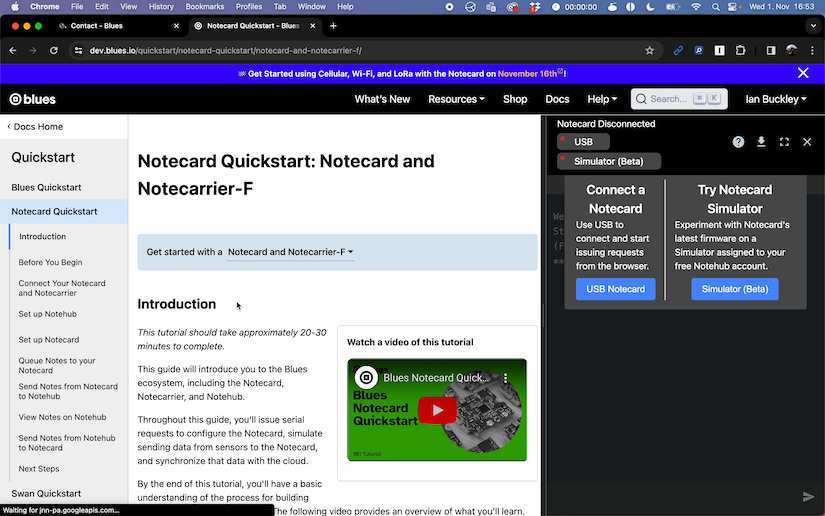This screenshot has width=825, height=516.
Task: Click the download icon in the Notecard panel
Action: (761, 142)
